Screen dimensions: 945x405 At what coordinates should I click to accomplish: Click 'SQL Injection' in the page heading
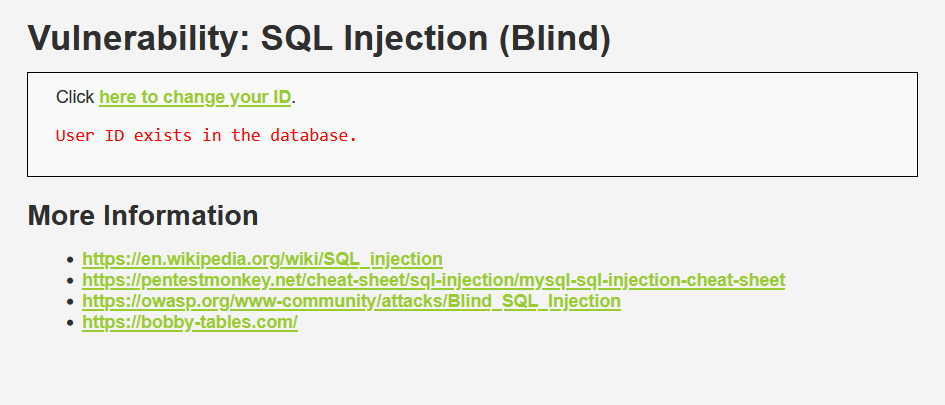tap(374, 39)
